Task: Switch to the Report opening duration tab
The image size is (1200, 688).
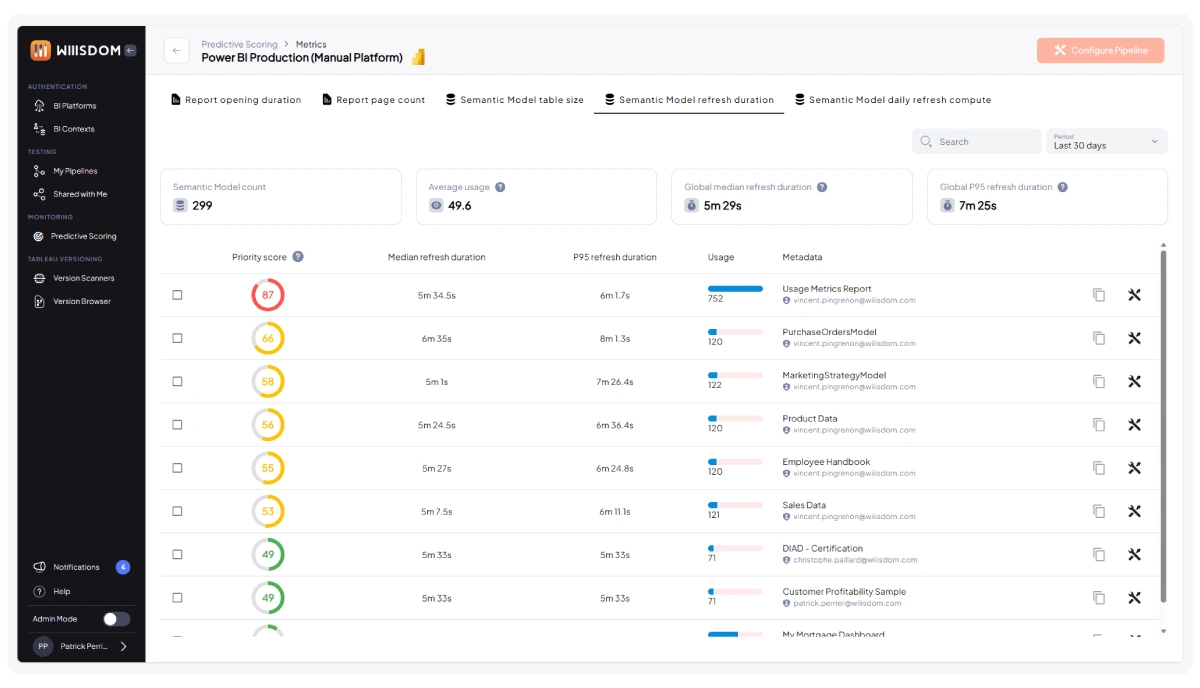Action: [236, 99]
